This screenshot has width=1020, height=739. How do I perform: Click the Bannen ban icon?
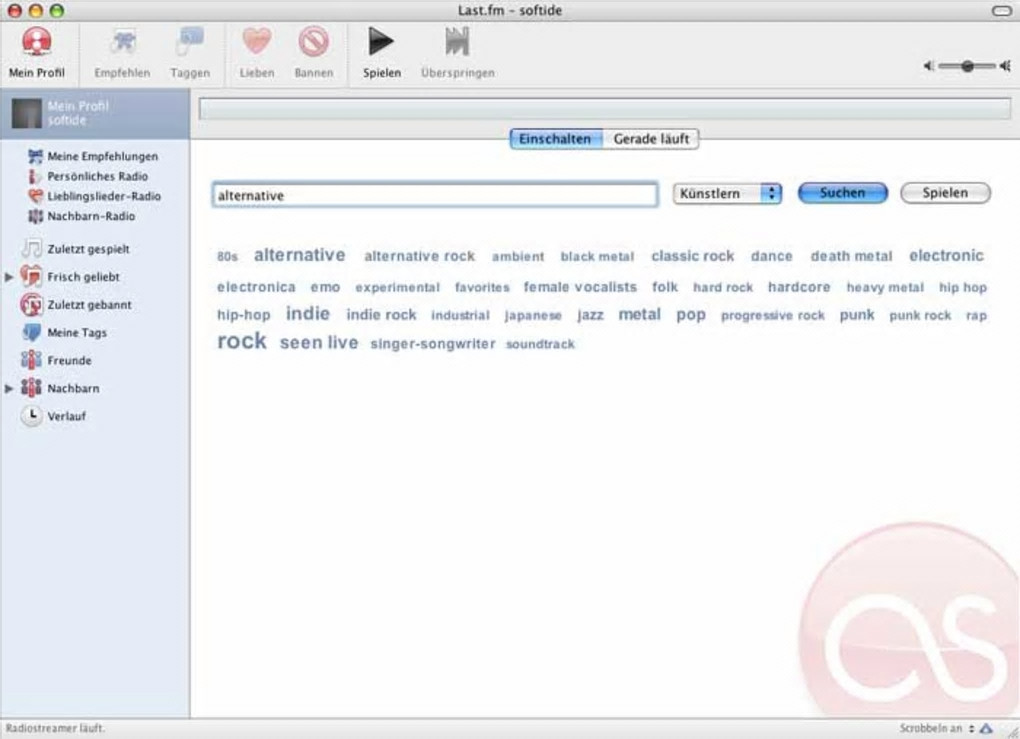pos(314,42)
